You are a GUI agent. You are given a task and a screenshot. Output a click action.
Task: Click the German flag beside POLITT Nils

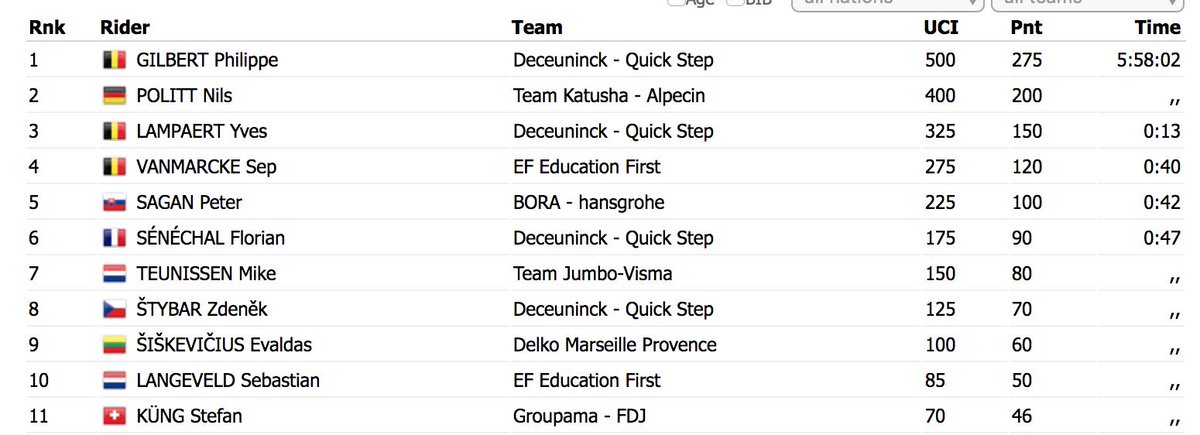point(114,96)
